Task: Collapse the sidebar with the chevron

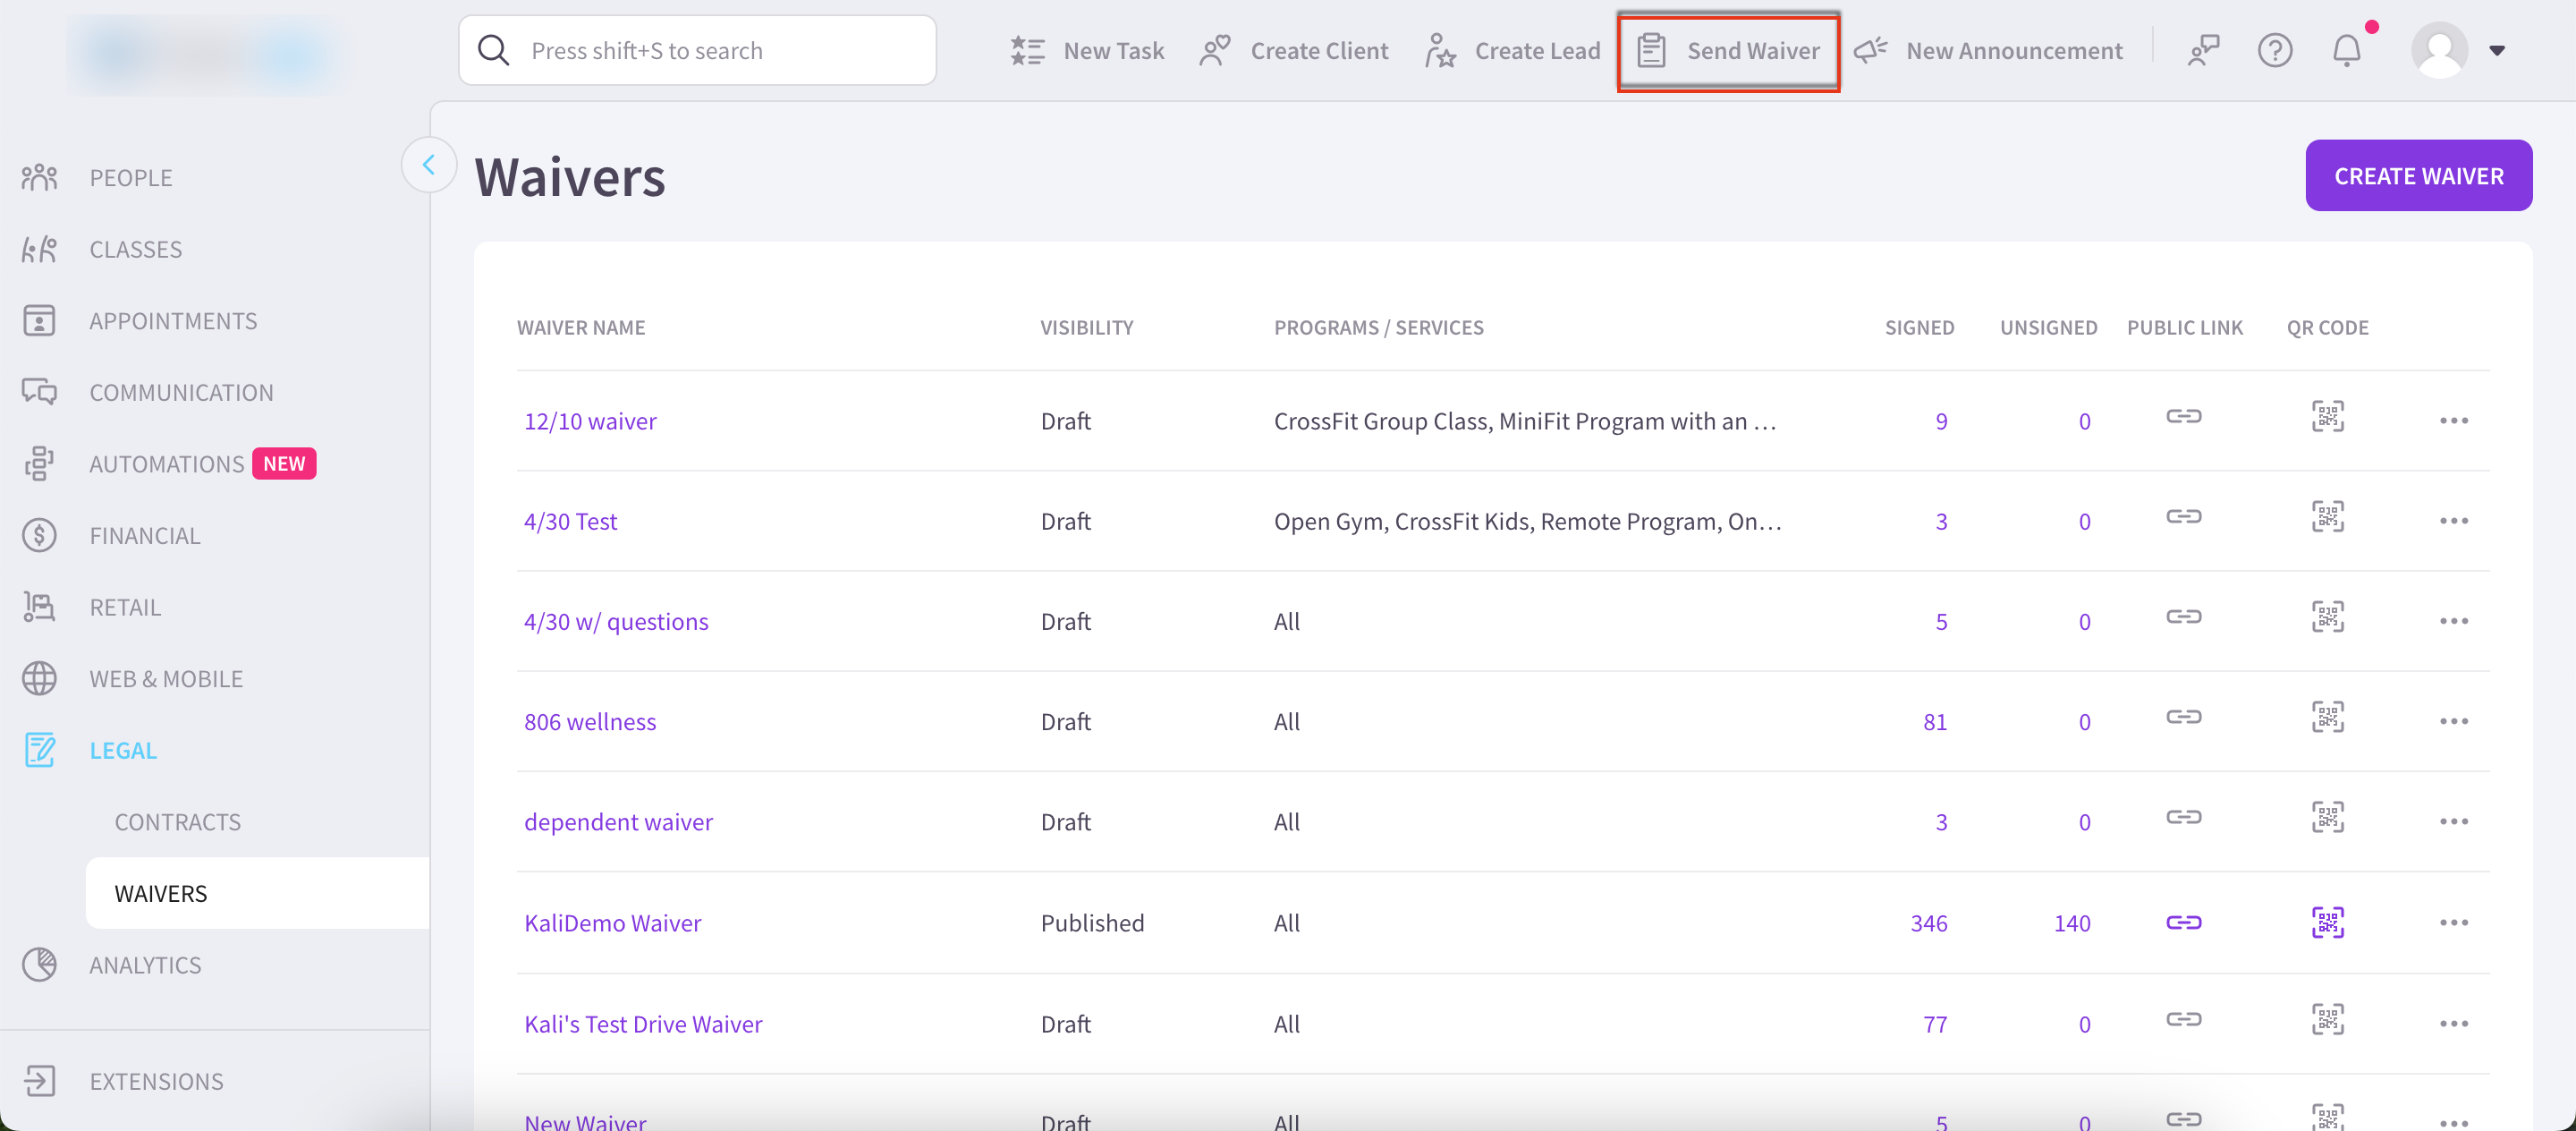Action: [429, 164]
